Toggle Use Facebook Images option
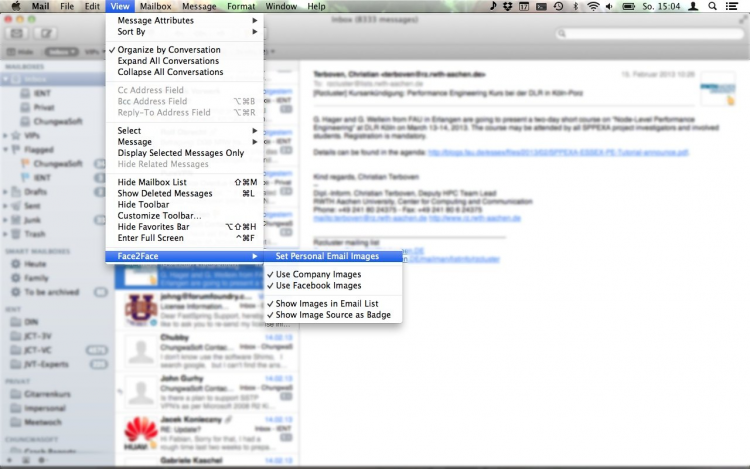 coord(333,285)
